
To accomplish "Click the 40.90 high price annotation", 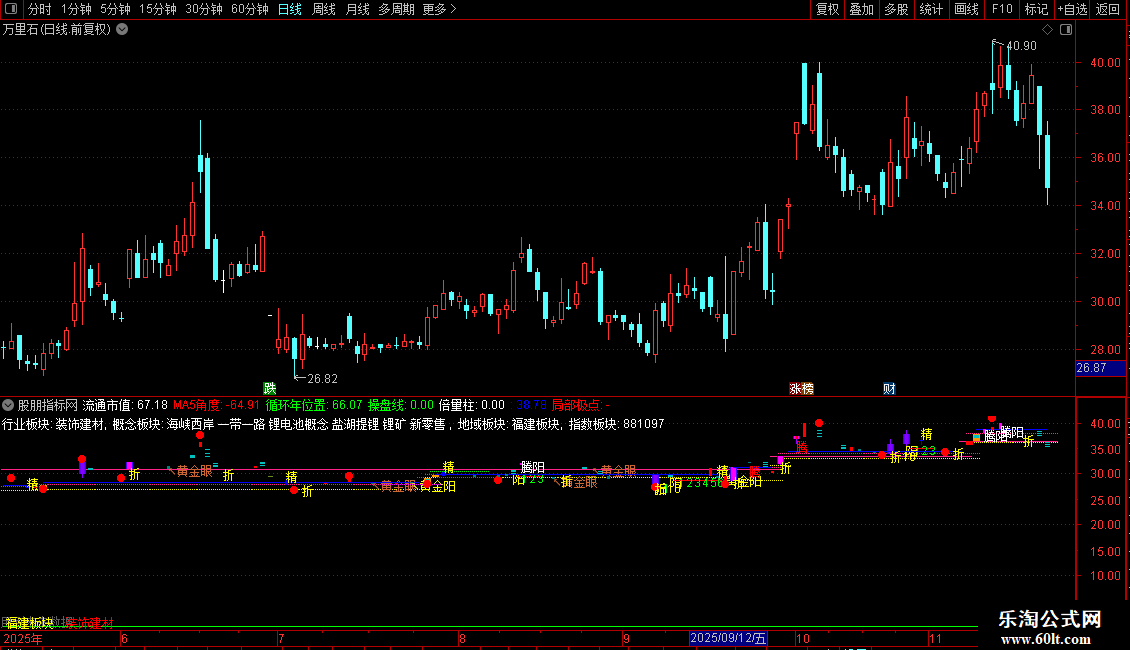I will (1021, 46).
